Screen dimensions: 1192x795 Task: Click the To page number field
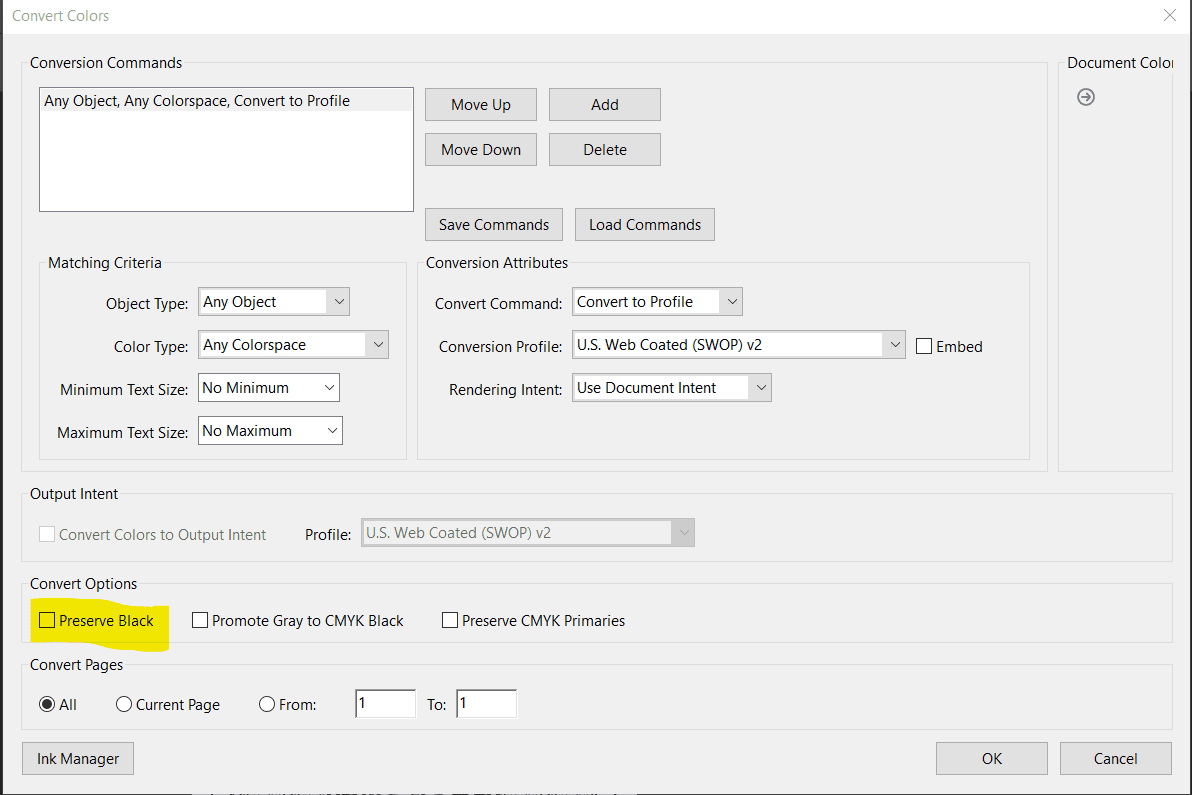486,704
